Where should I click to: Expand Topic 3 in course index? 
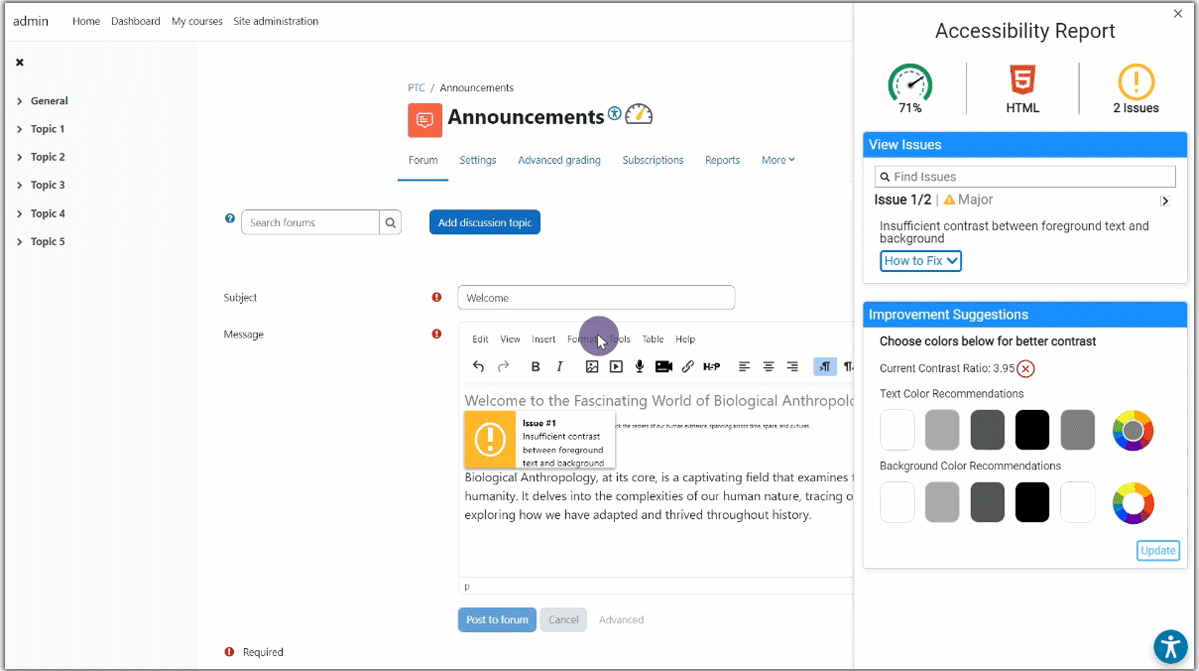coord(47,185)
